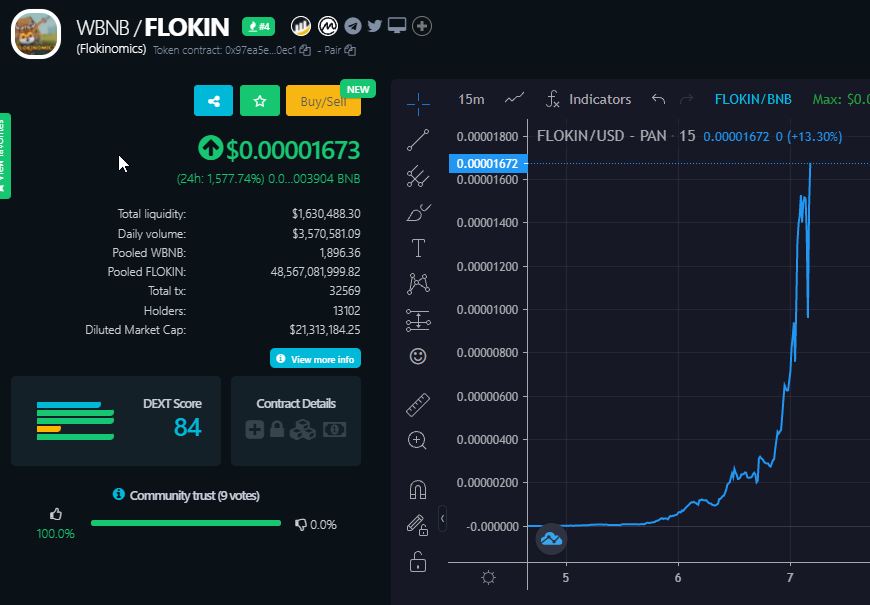Viewport: 870px width, 605px height.
Task: Click the $0.00001673 current price
Action: (x=293, y=150)
